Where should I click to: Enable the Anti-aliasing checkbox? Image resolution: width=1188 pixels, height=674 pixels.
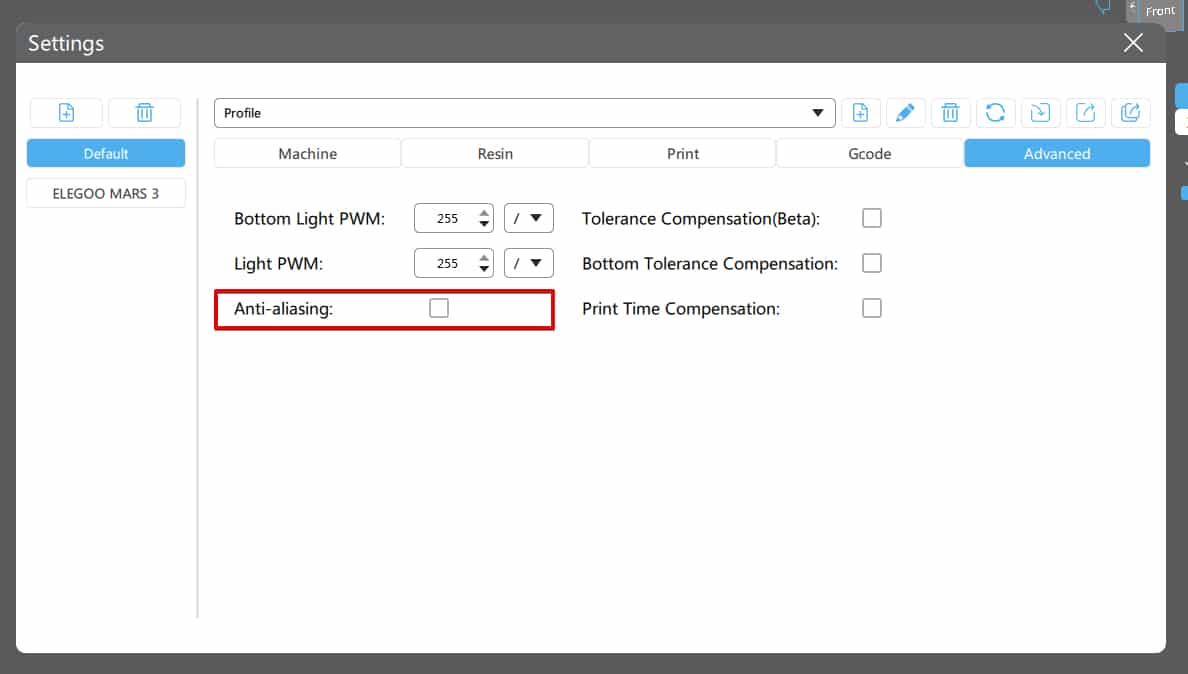tap(438, 308)
